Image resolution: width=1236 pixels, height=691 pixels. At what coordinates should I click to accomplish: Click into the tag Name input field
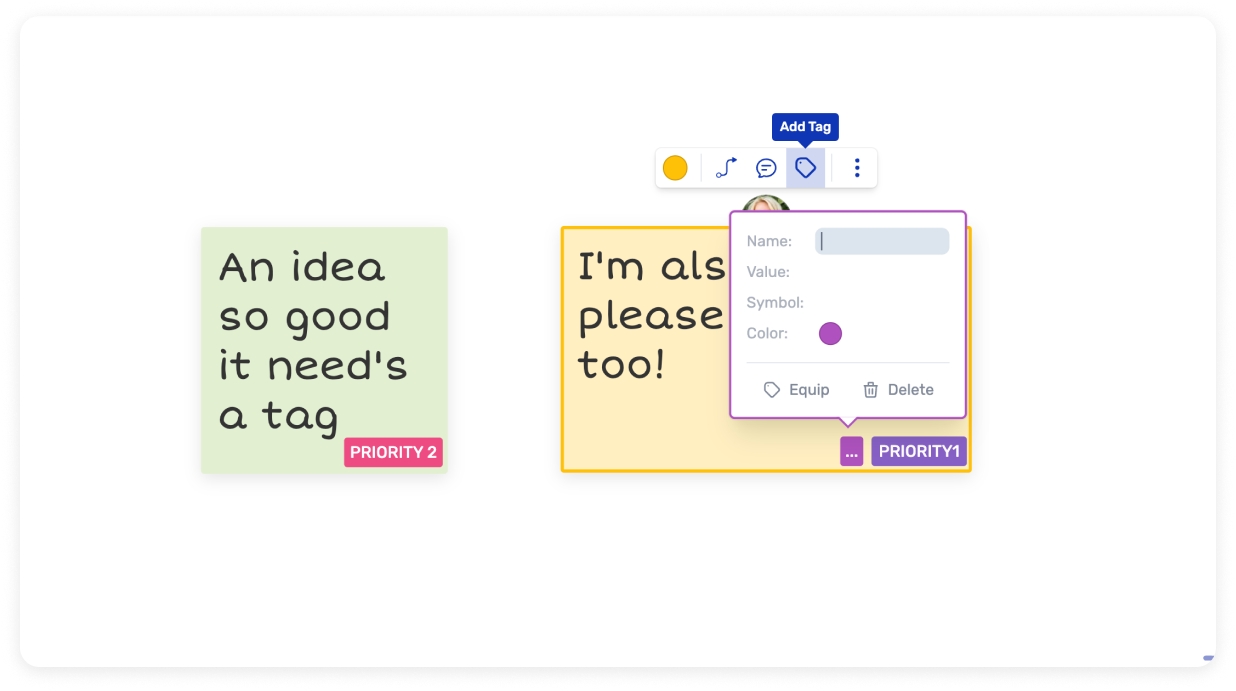(882, 241)
